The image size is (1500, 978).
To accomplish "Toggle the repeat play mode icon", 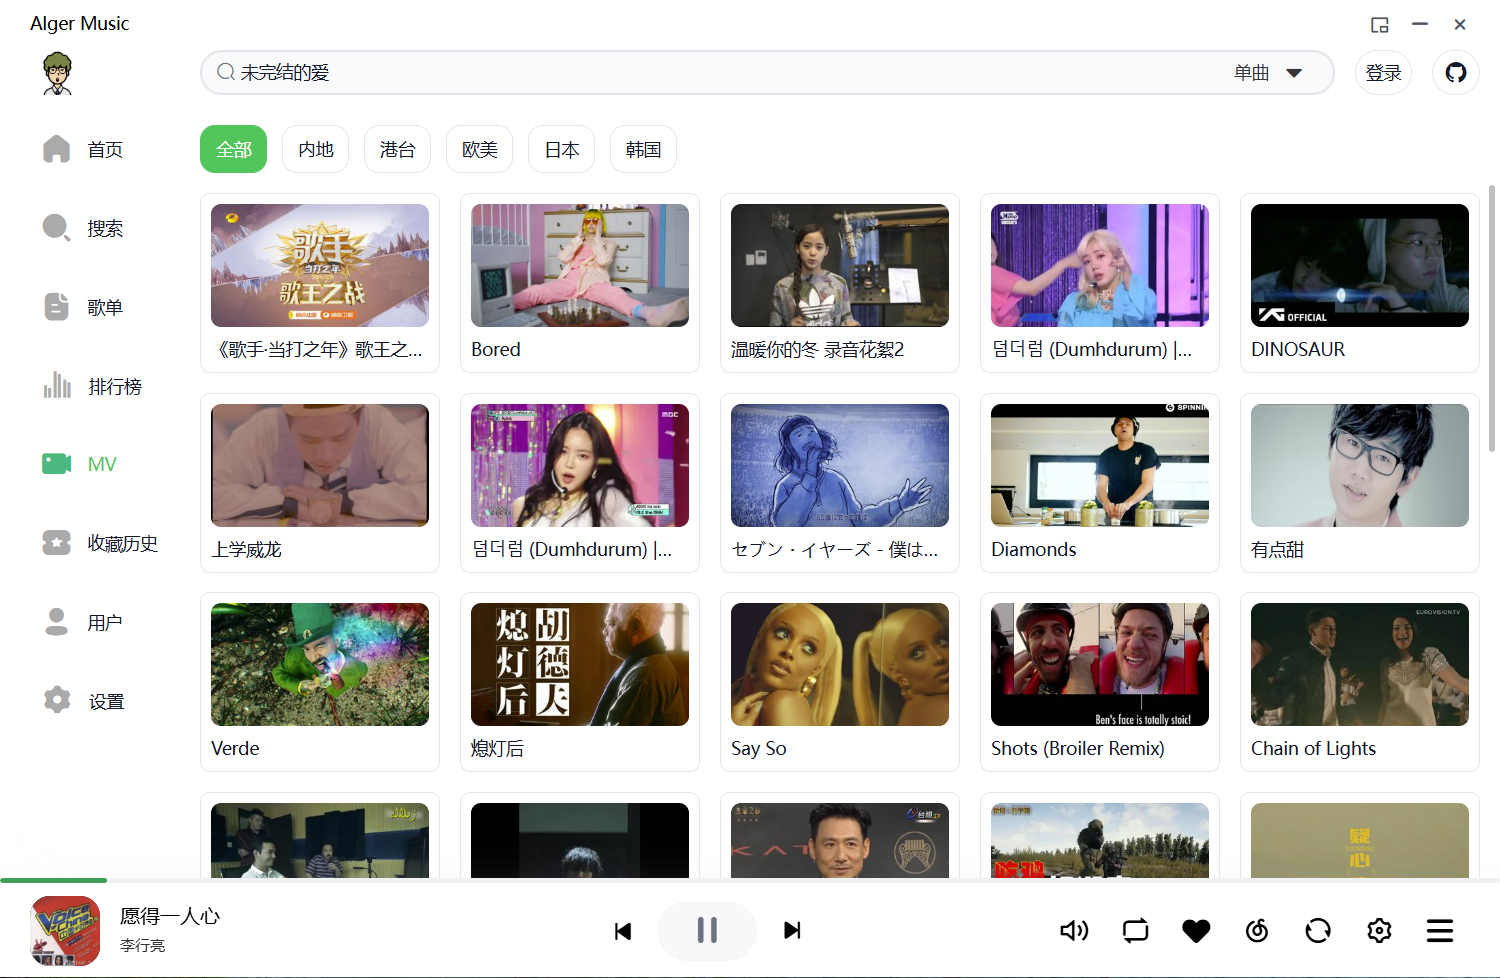I will pos(1135,931).
